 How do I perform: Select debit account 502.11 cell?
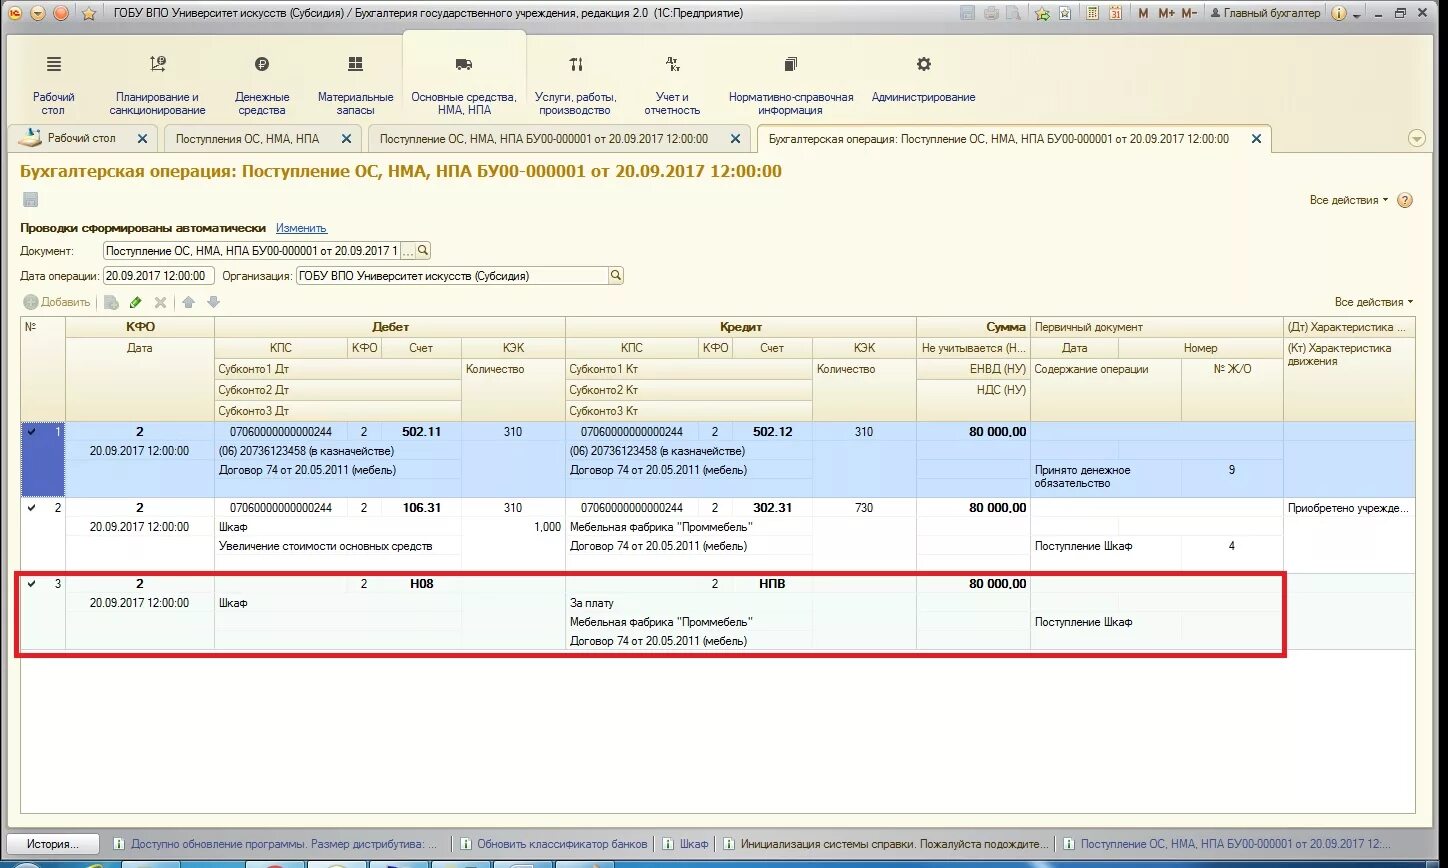(421, 432)
